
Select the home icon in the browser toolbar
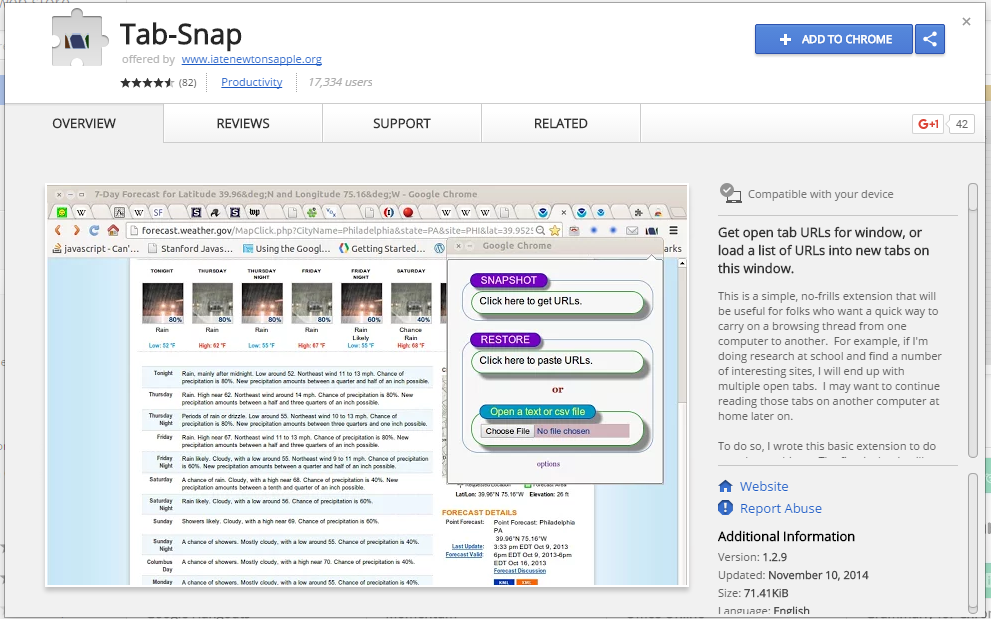[x=113, y=231]
